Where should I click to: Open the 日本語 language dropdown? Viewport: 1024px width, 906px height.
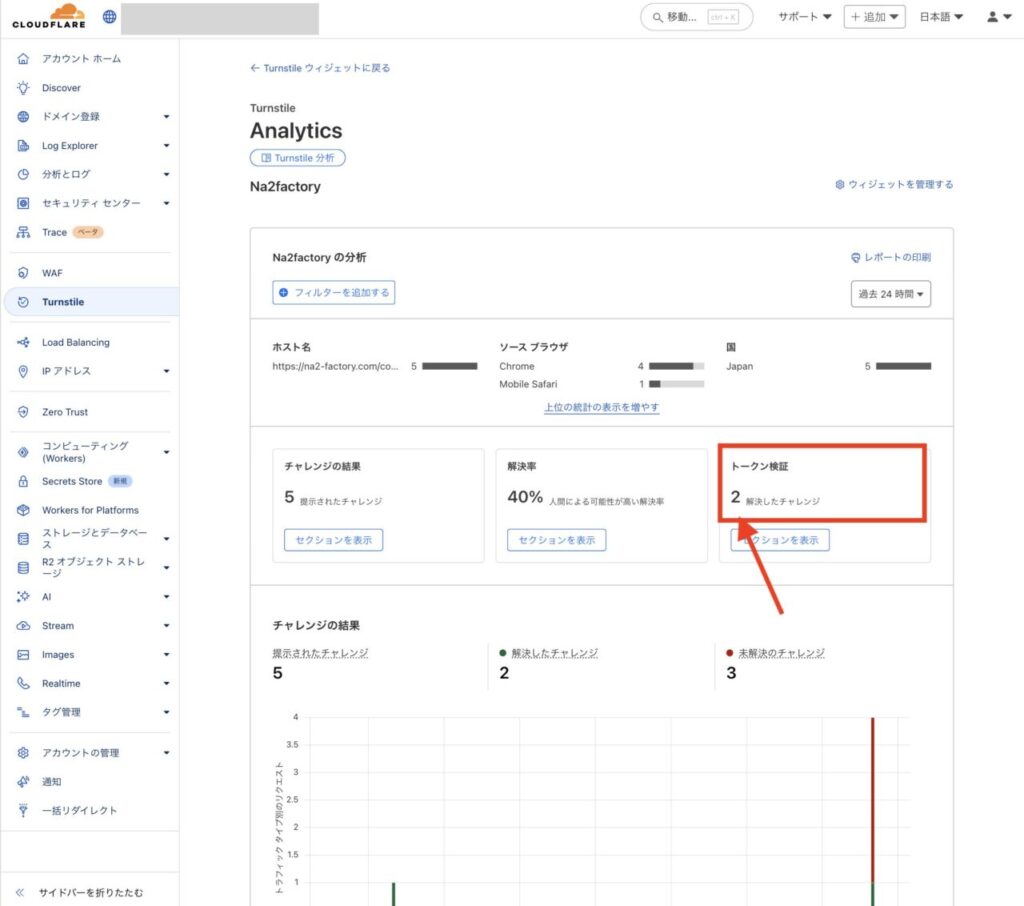941,17
